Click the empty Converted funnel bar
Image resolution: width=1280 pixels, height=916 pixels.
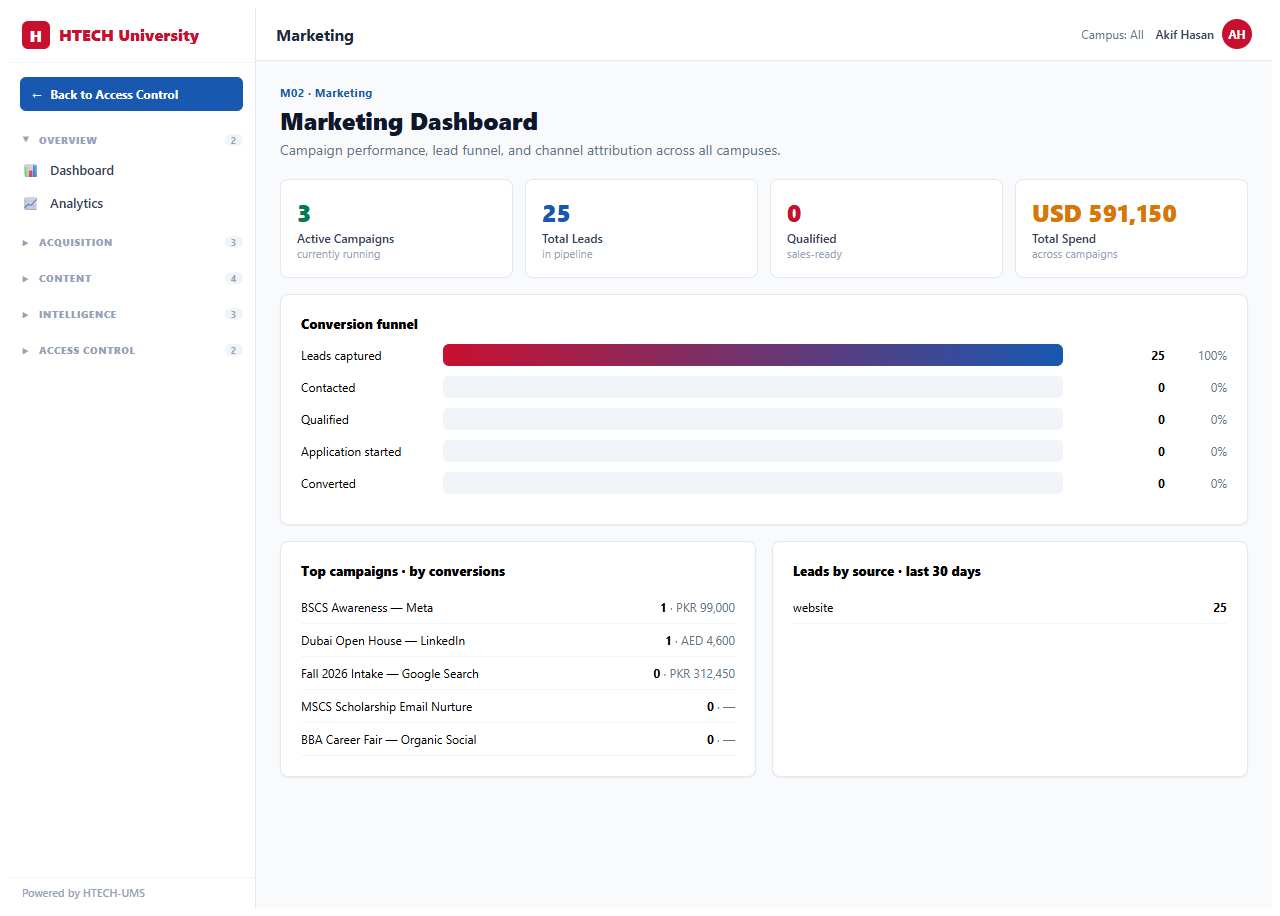(x=752, y=484)
